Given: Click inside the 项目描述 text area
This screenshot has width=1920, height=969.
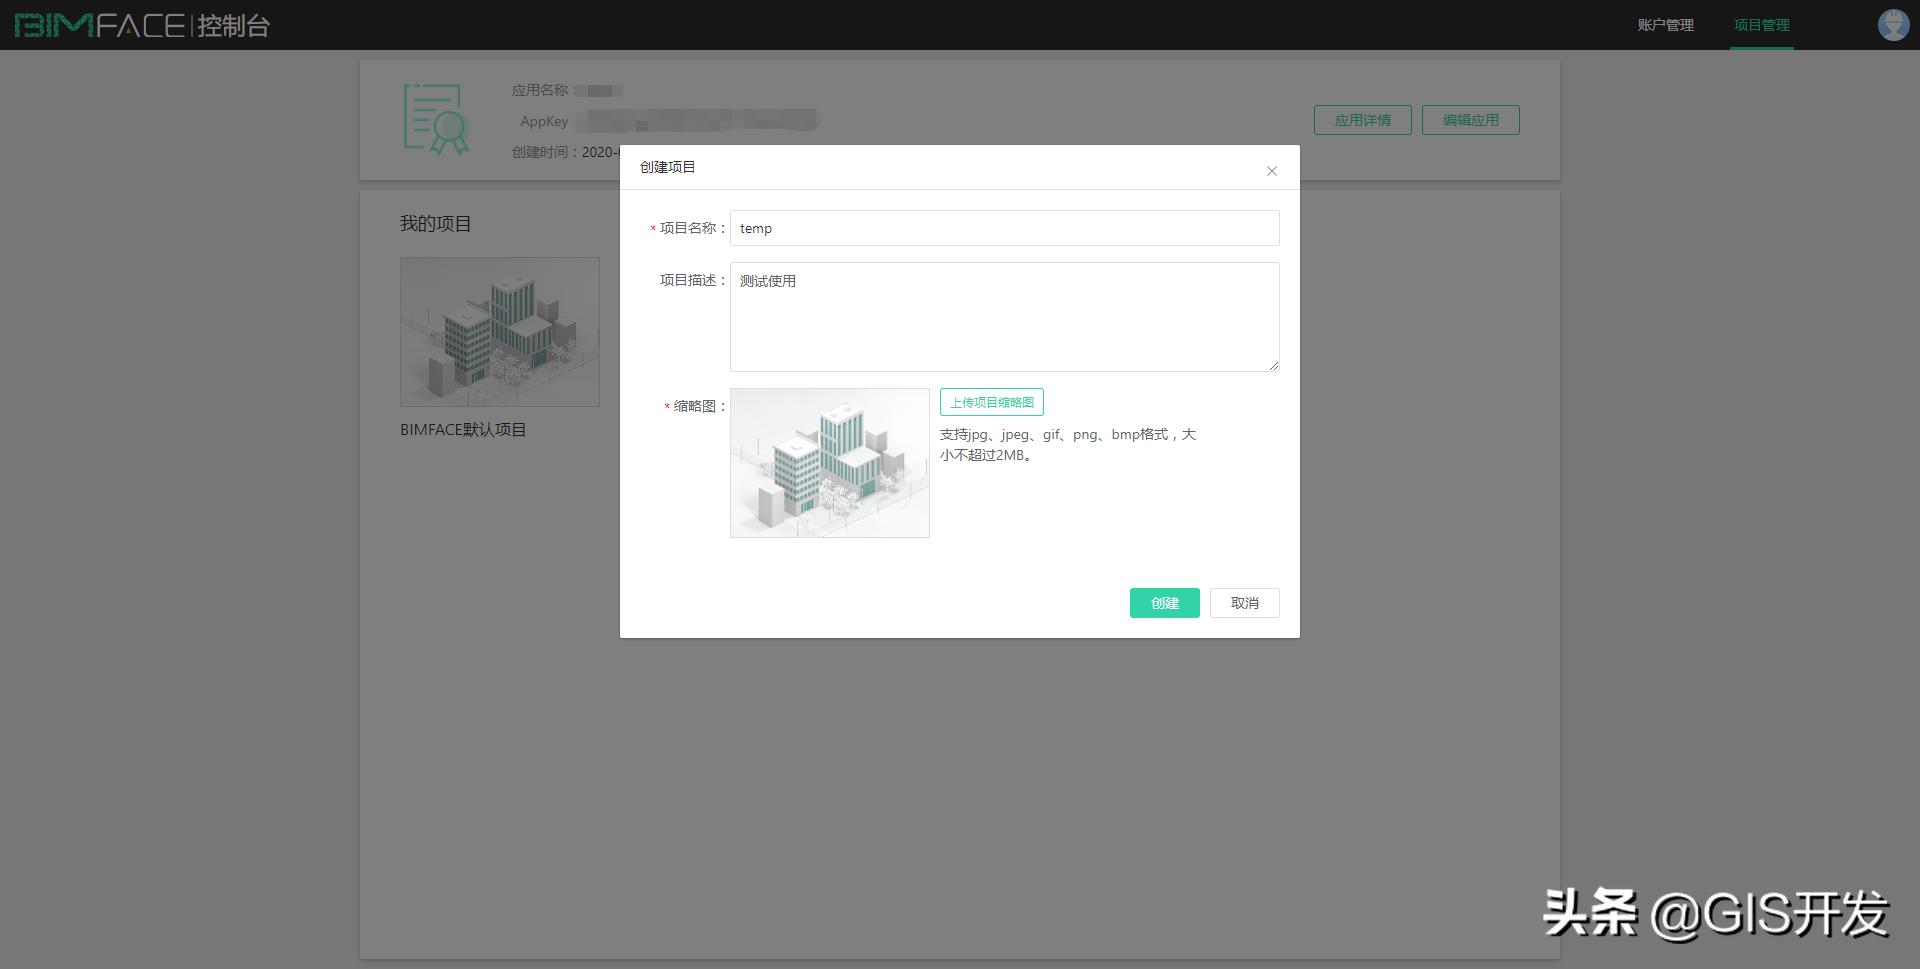Looking at the screenshot, I should (1003, 315).
